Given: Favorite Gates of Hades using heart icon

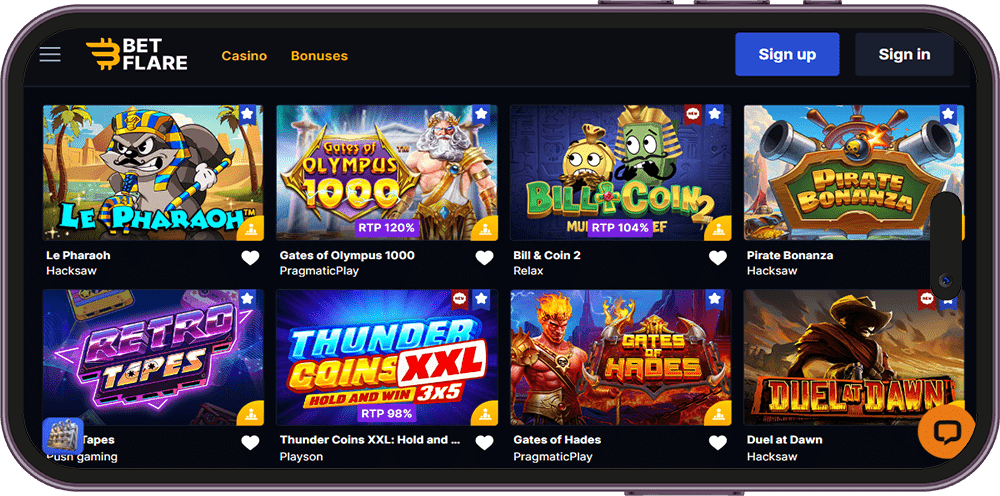Looking at the screenshot, I should tap(718, 442).
